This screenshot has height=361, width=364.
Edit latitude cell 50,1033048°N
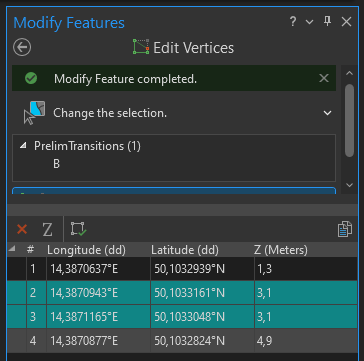202,317
